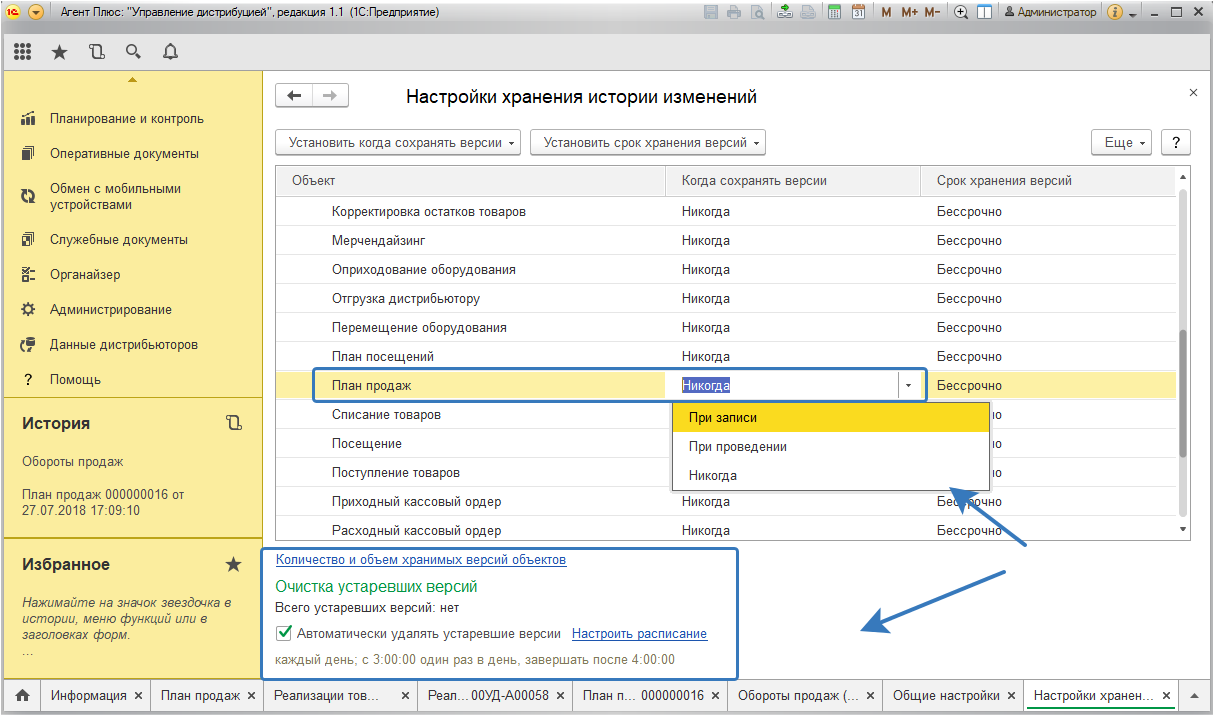
Task: Open the Еще dropdown menu
Action: (1122, 143)
